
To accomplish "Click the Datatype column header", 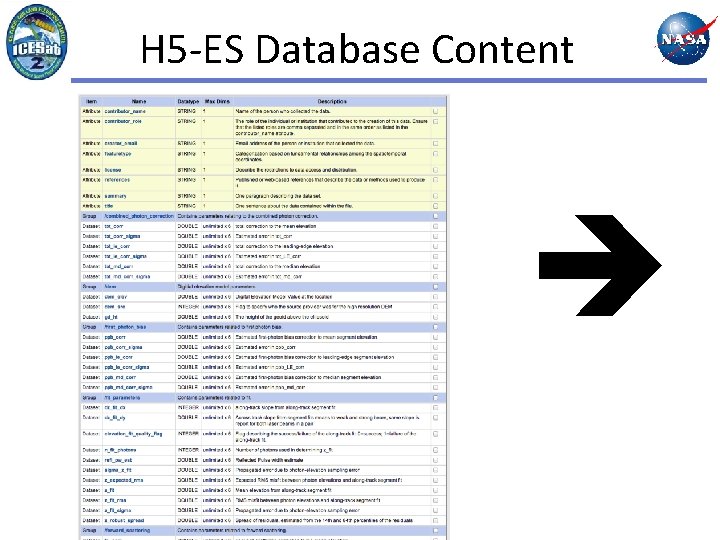I will (x=188, y=101).
